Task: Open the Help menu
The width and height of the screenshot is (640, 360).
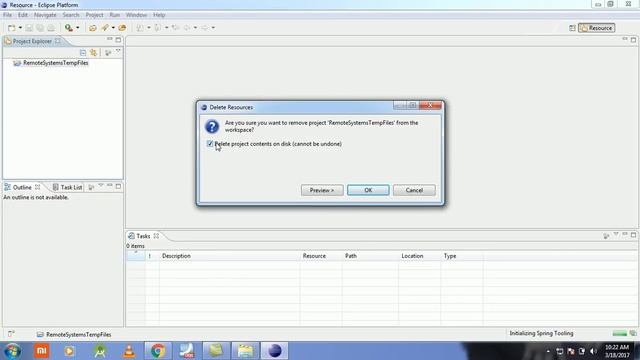Action: [159, 15]
